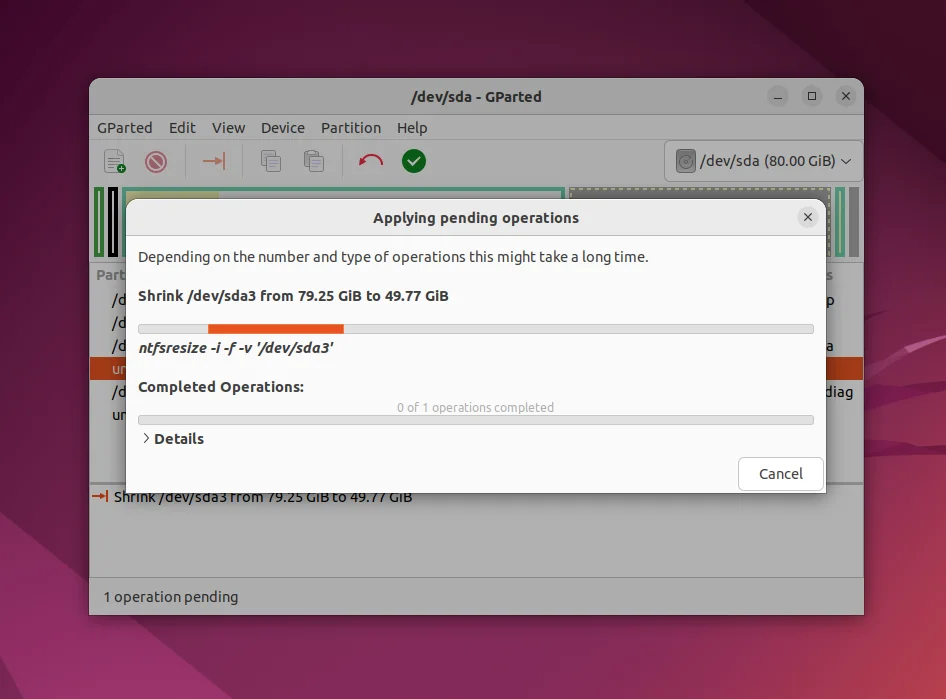
Task: Click the Resize/Move arrow icon
Action: [x=214, y=161]
